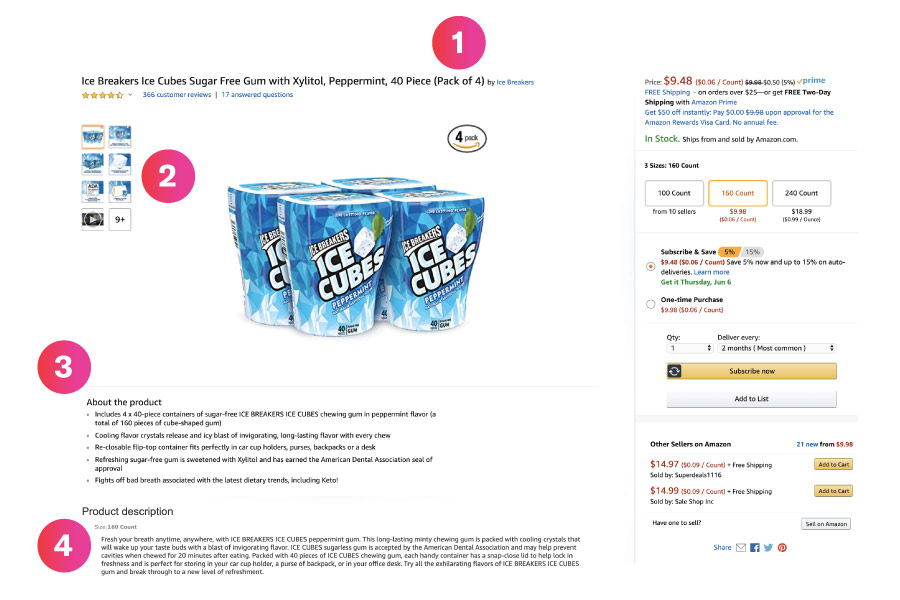Share the product via email icon

pyautogui.click(x=741, y=548)
